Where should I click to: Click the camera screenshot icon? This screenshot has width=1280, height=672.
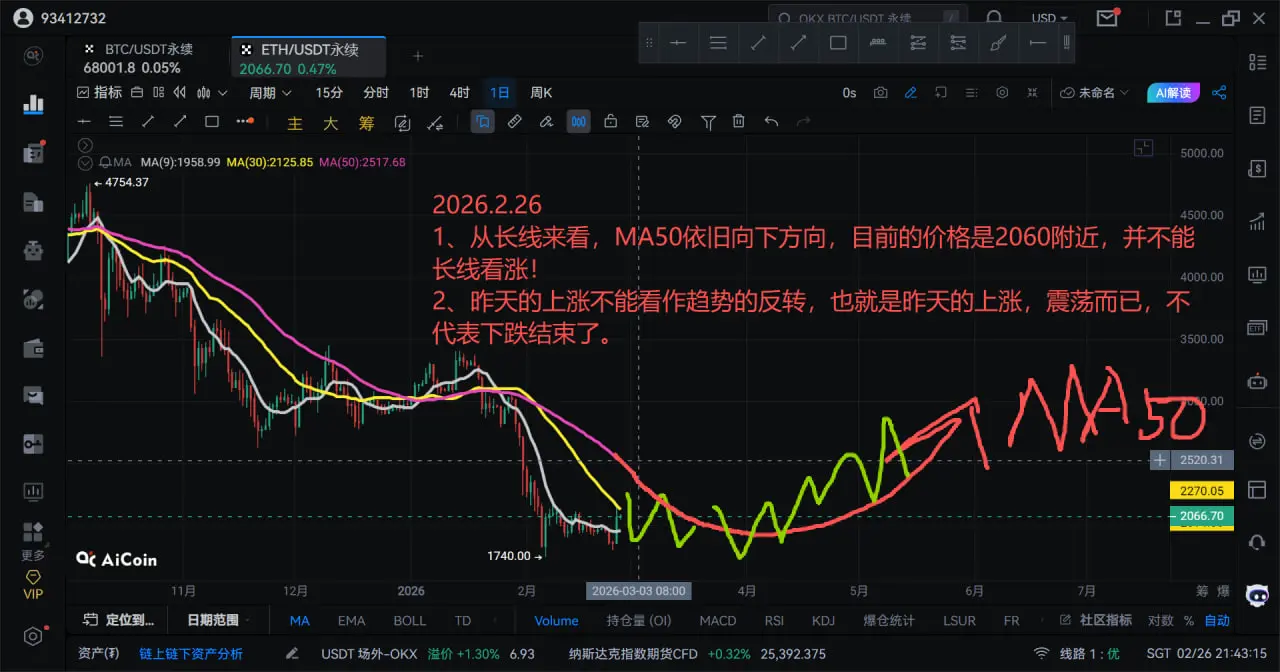click(x=880, y=93)
